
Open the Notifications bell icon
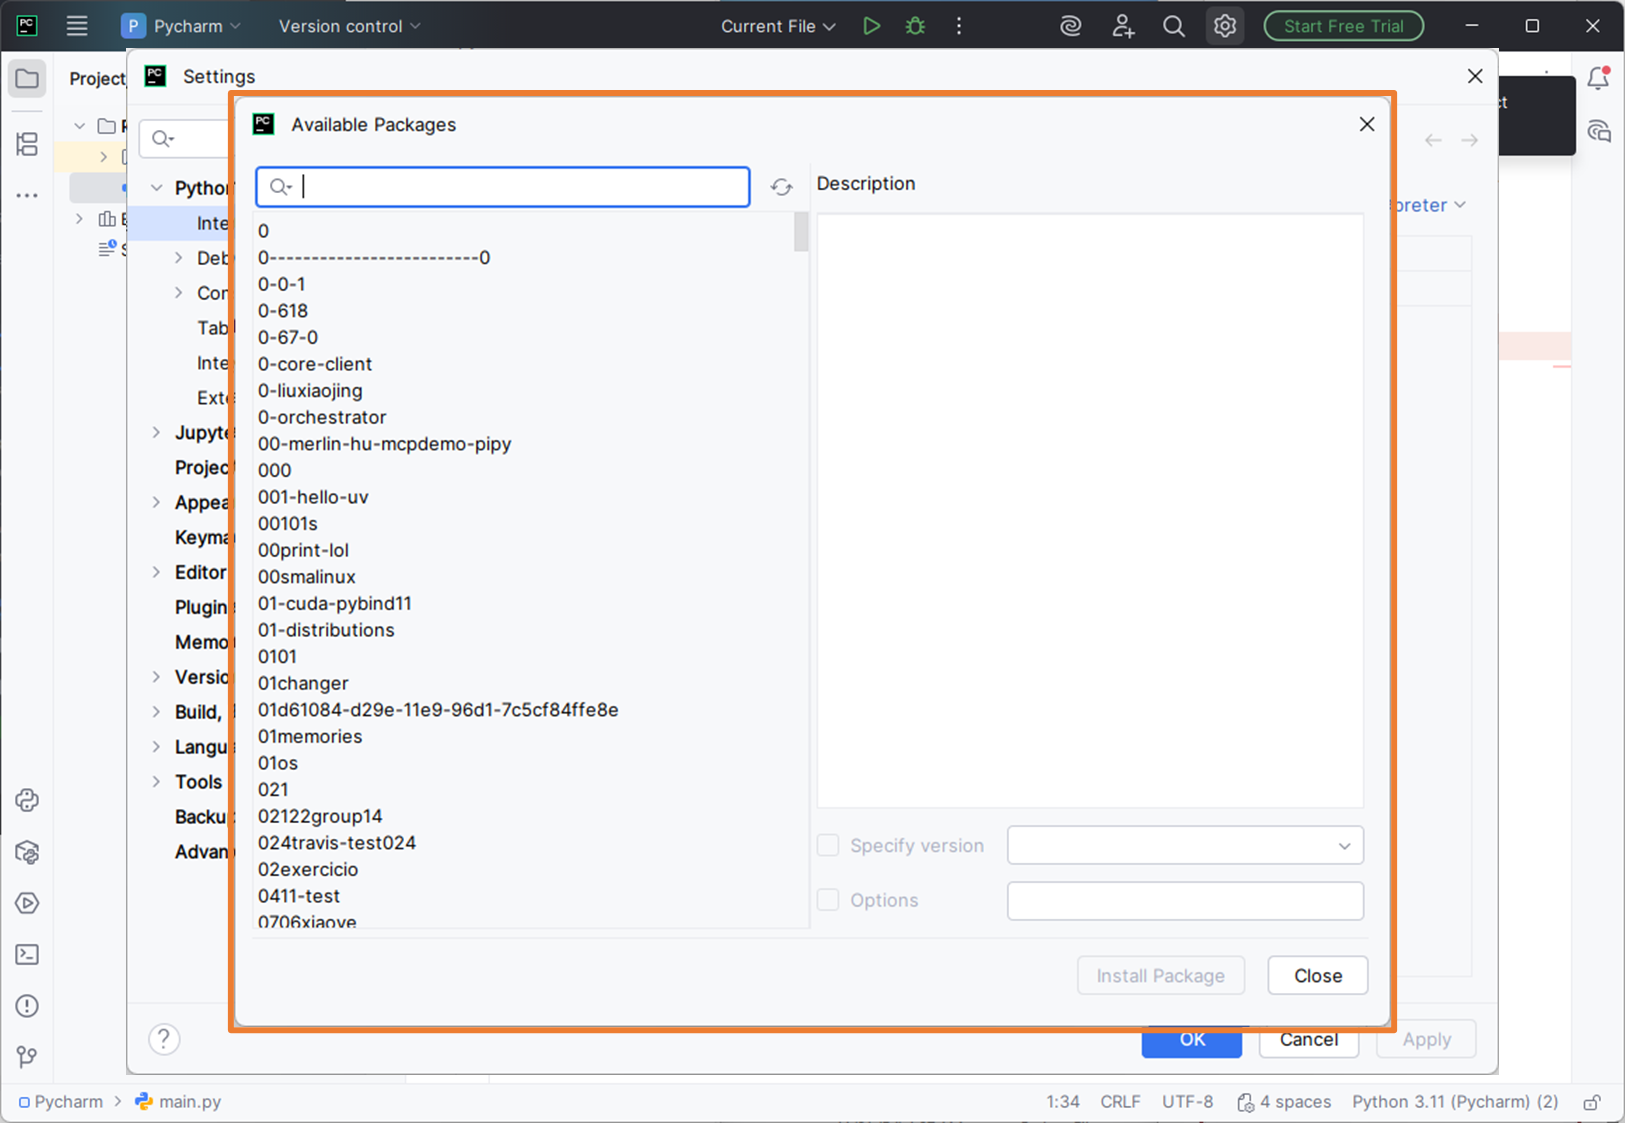pos(1598,78)
